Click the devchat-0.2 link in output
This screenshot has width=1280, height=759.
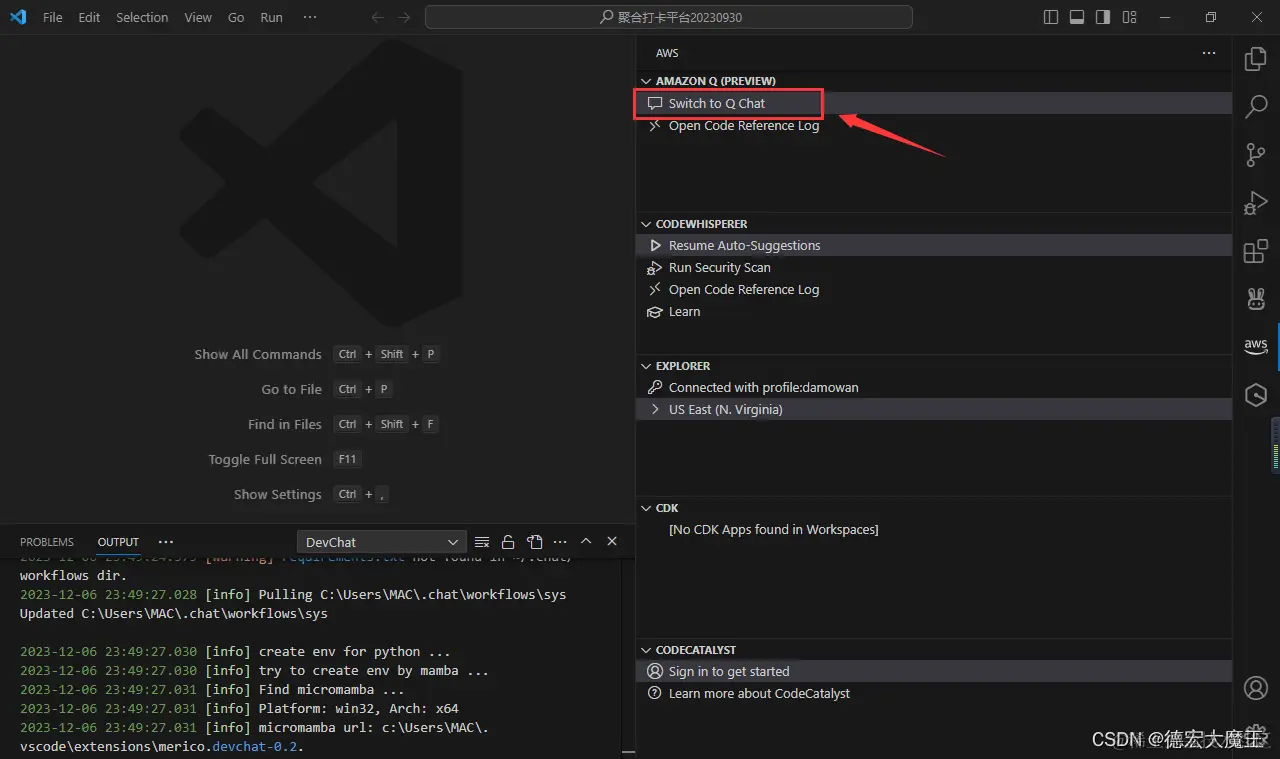[x=257, y=746]
